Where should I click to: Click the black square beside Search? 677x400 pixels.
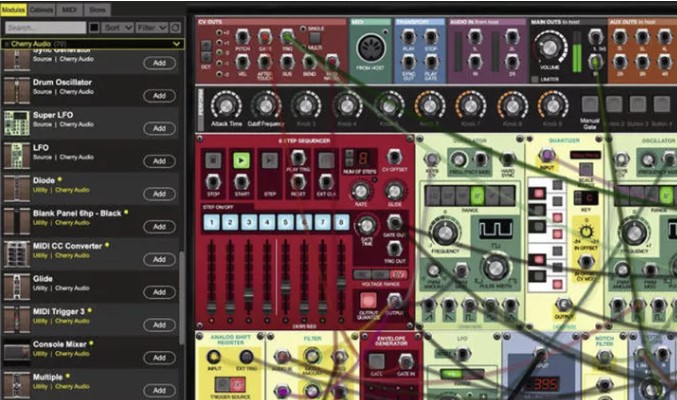(x=94, y=28)
